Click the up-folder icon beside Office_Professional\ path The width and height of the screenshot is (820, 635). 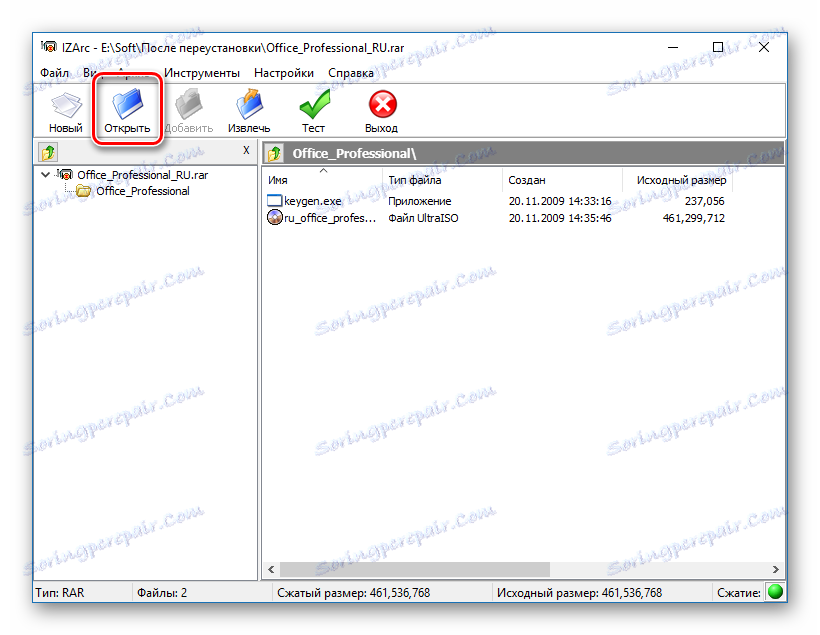click(275, 154)
